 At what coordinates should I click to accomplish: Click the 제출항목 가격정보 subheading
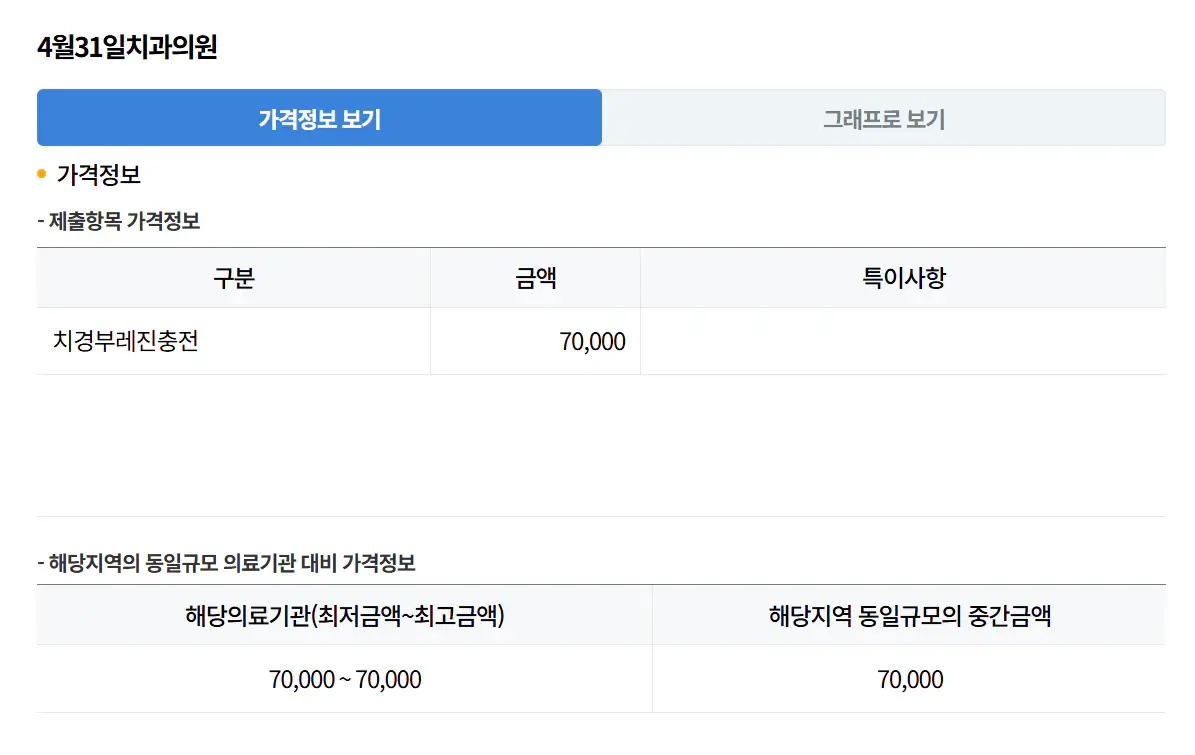click(x=118, y=220)
